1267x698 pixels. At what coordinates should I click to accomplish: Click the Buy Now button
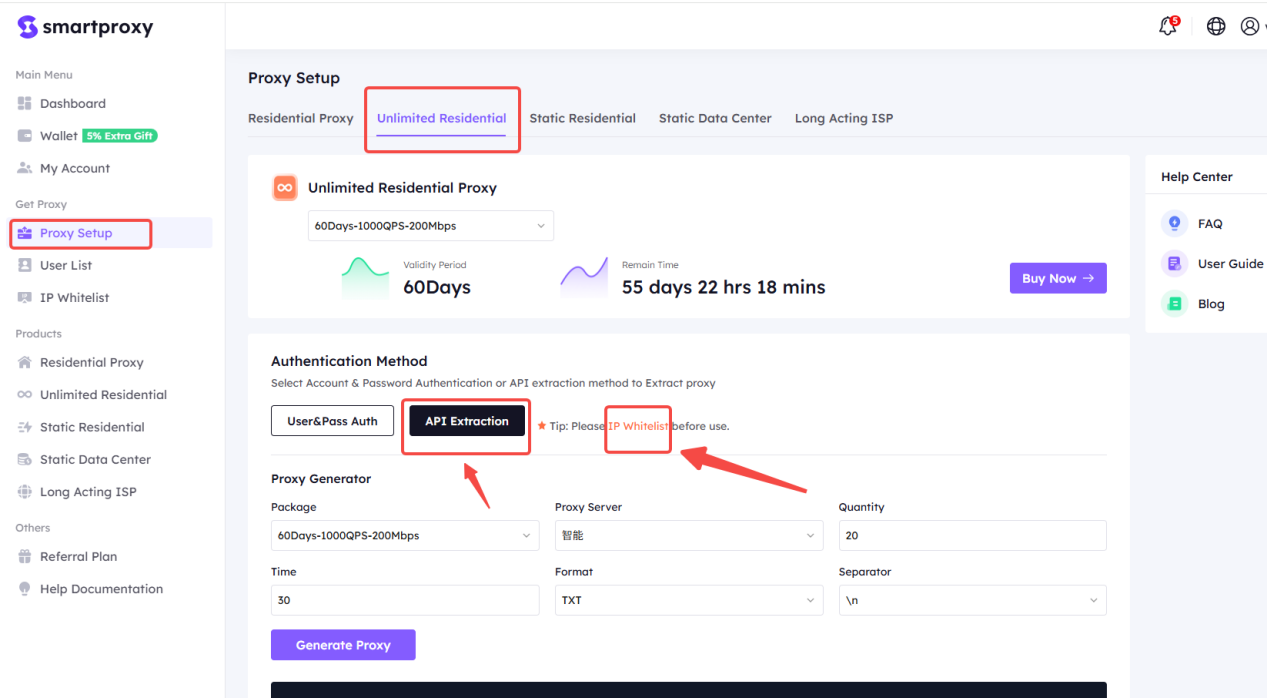(1058, 278)
